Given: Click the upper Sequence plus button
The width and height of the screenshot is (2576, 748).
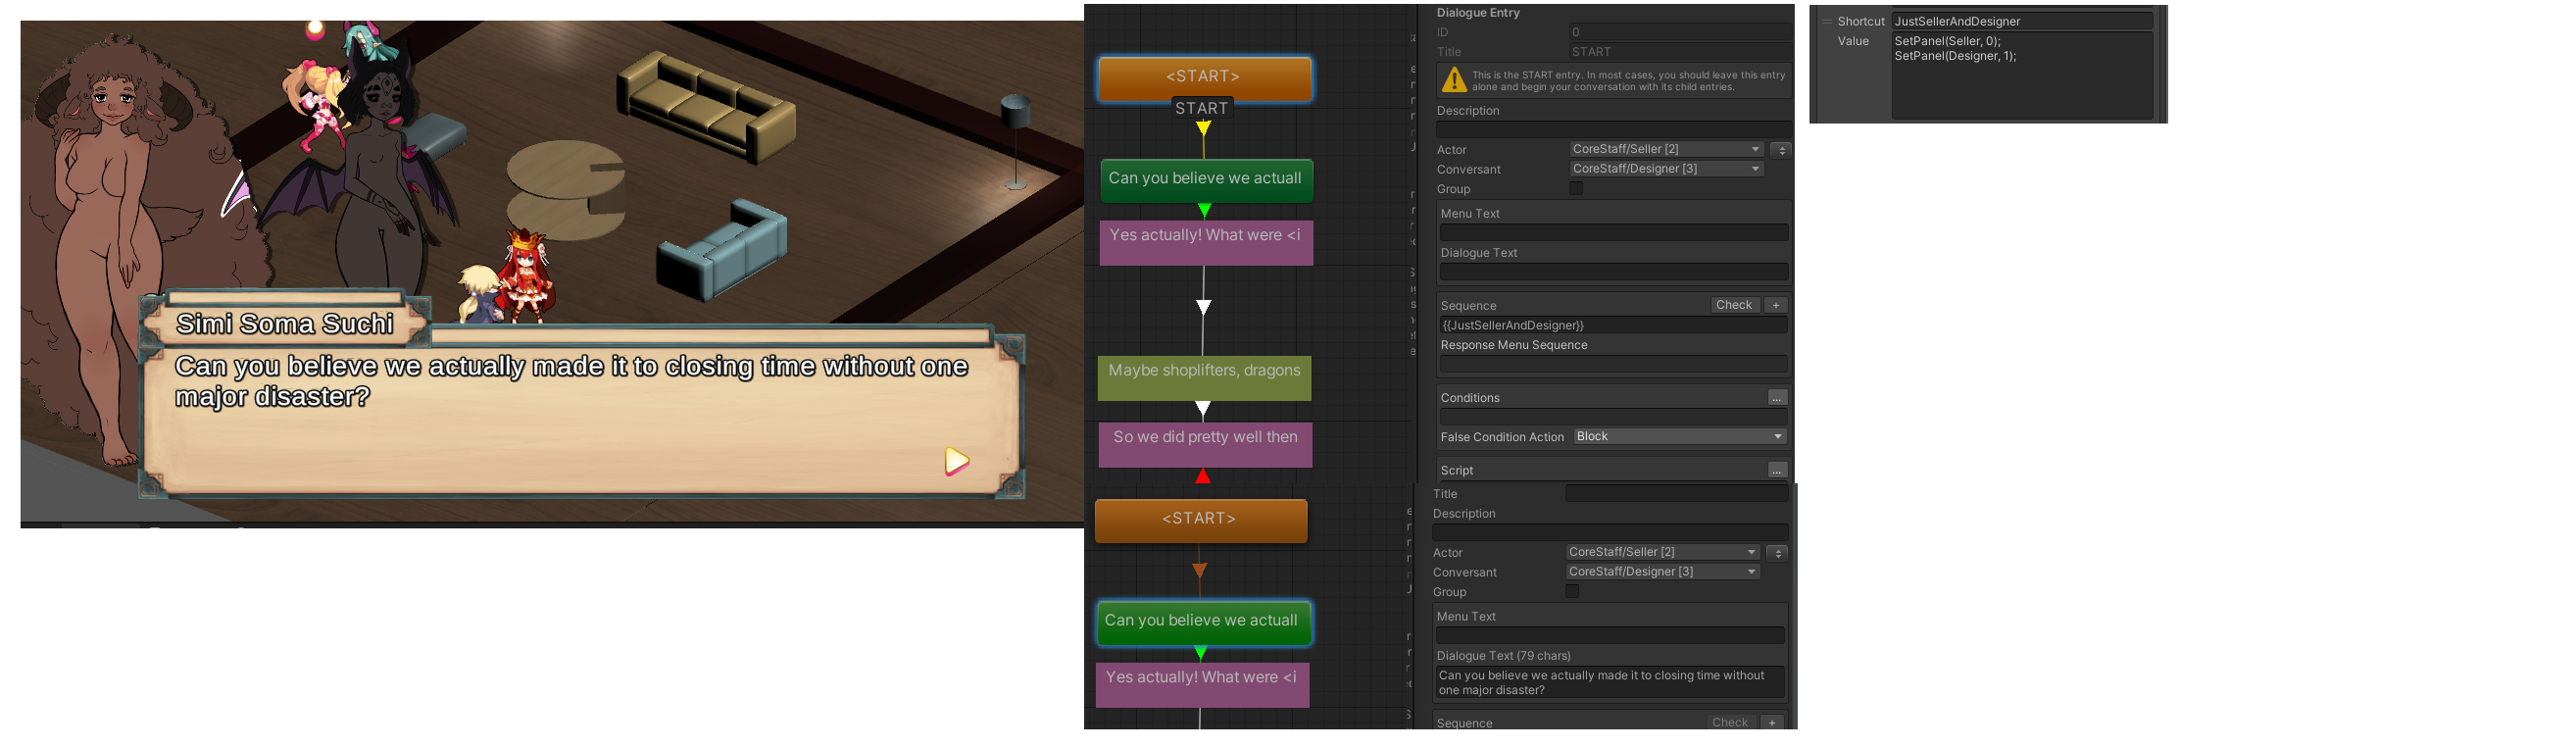Looking at the screenshot, I should tap(1776, 306).
